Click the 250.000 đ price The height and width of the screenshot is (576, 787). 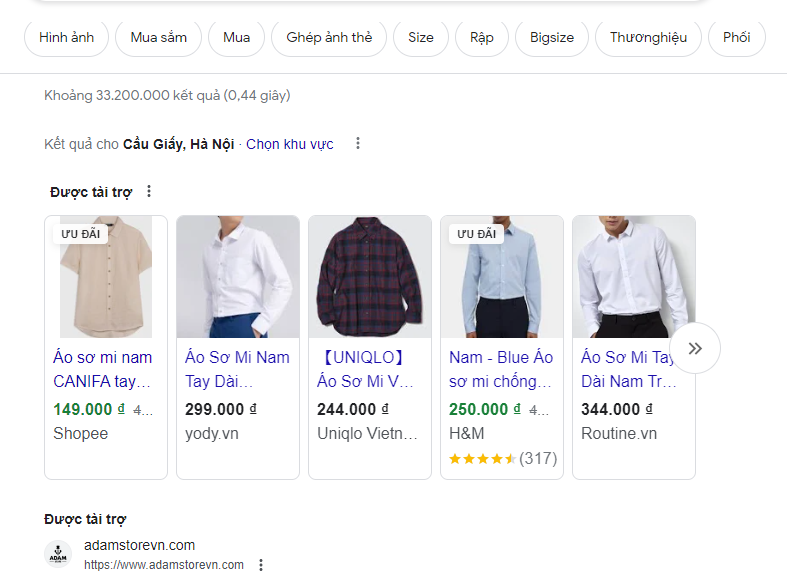(x=485, y=409)
